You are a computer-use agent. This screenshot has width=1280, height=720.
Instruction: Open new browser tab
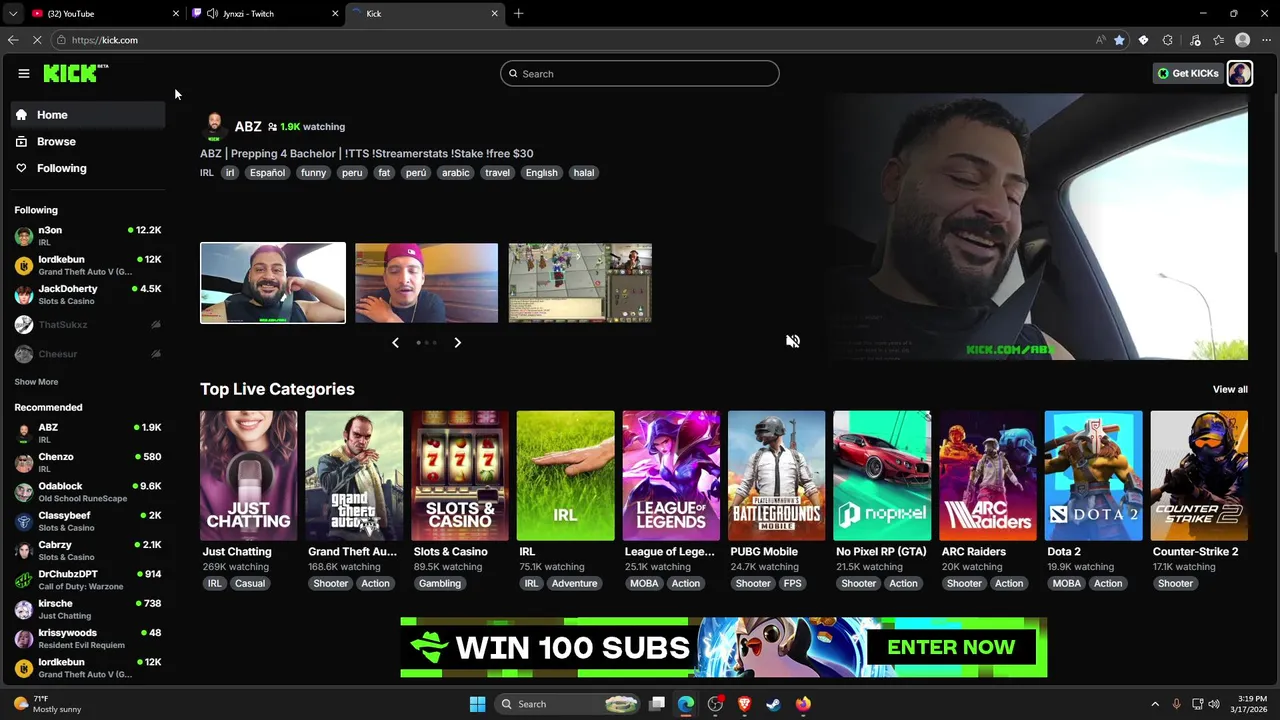518,13
